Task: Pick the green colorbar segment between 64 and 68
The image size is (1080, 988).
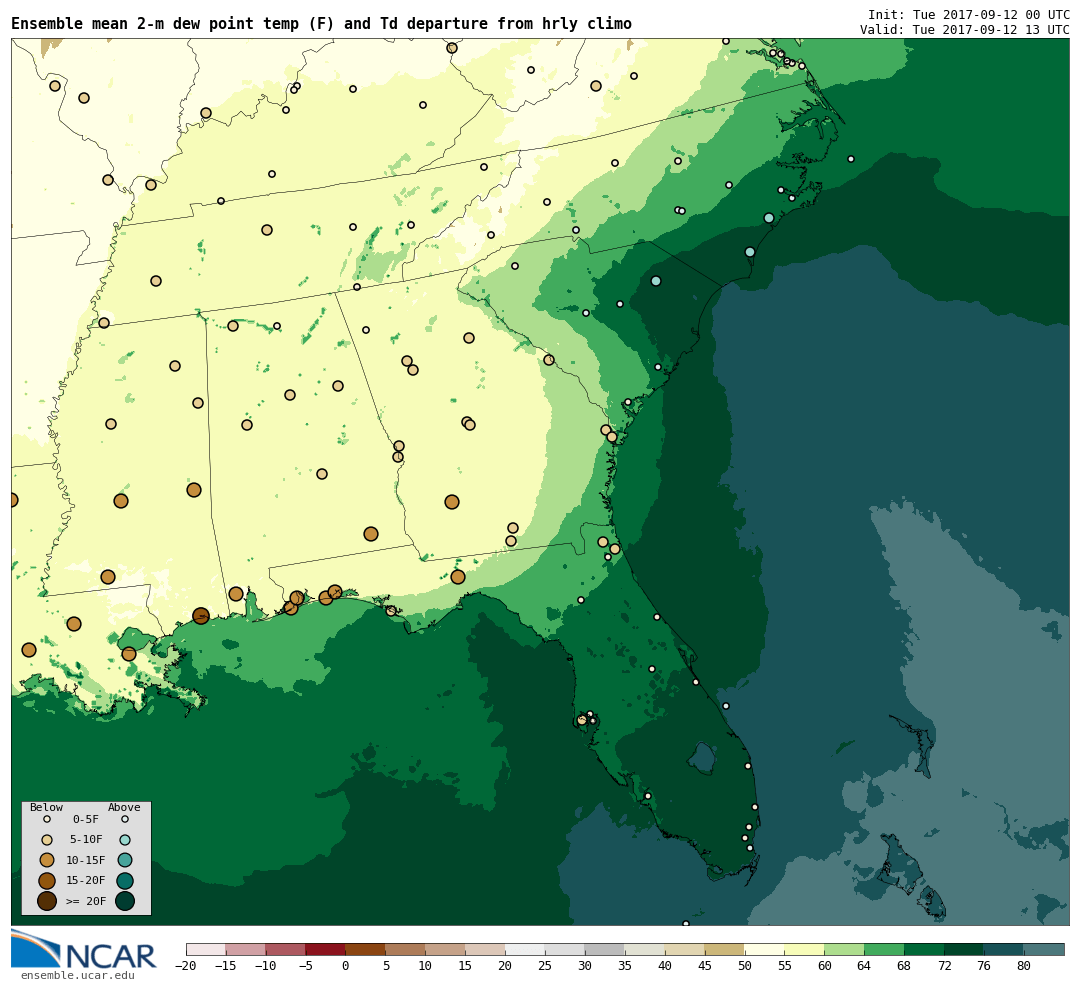Action: pos(885,950)
